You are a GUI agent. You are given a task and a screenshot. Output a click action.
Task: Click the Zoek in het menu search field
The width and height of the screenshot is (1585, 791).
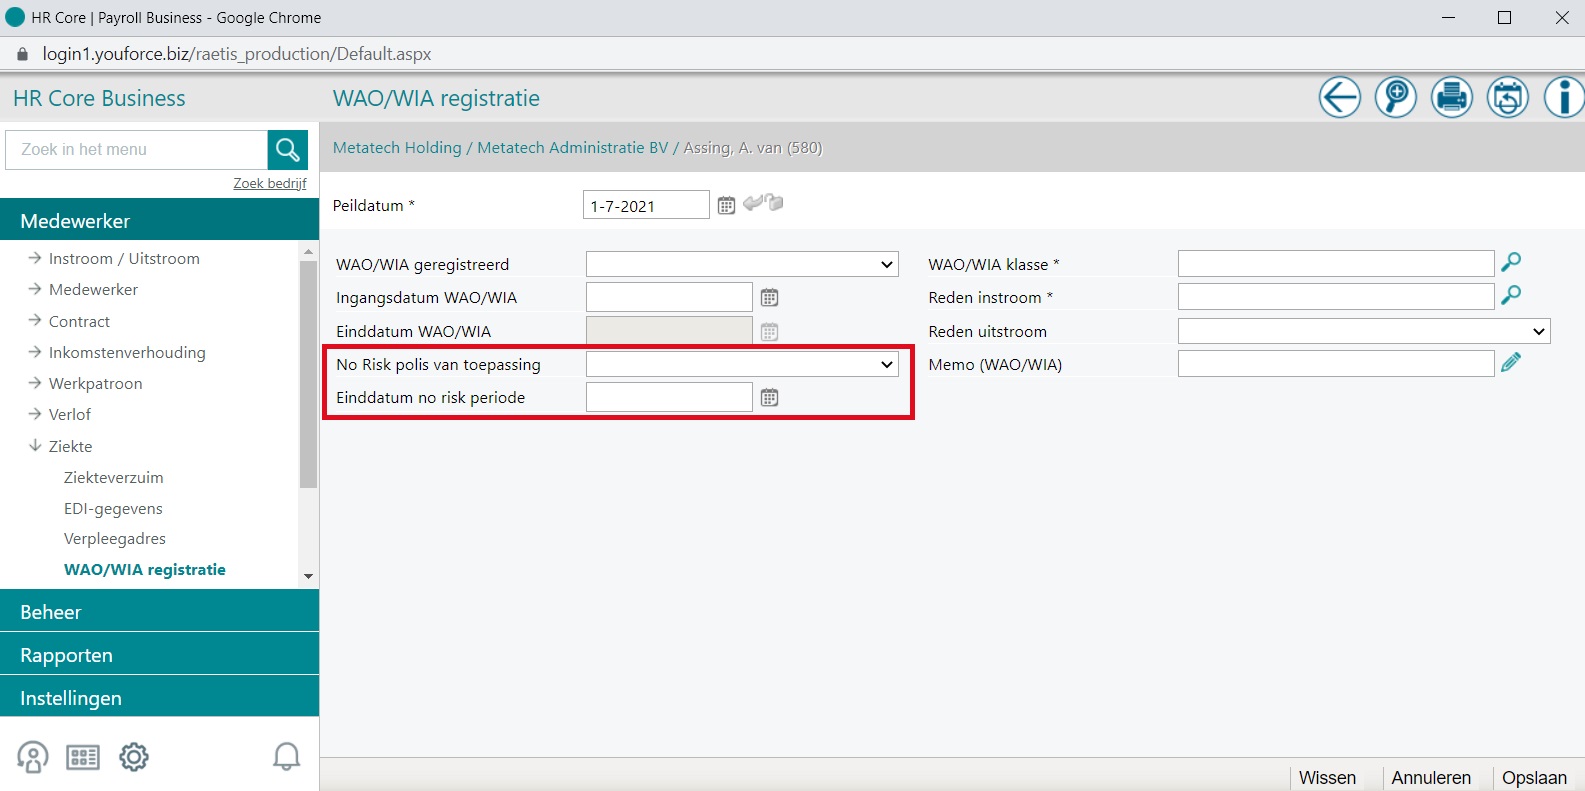click(137, 150)
